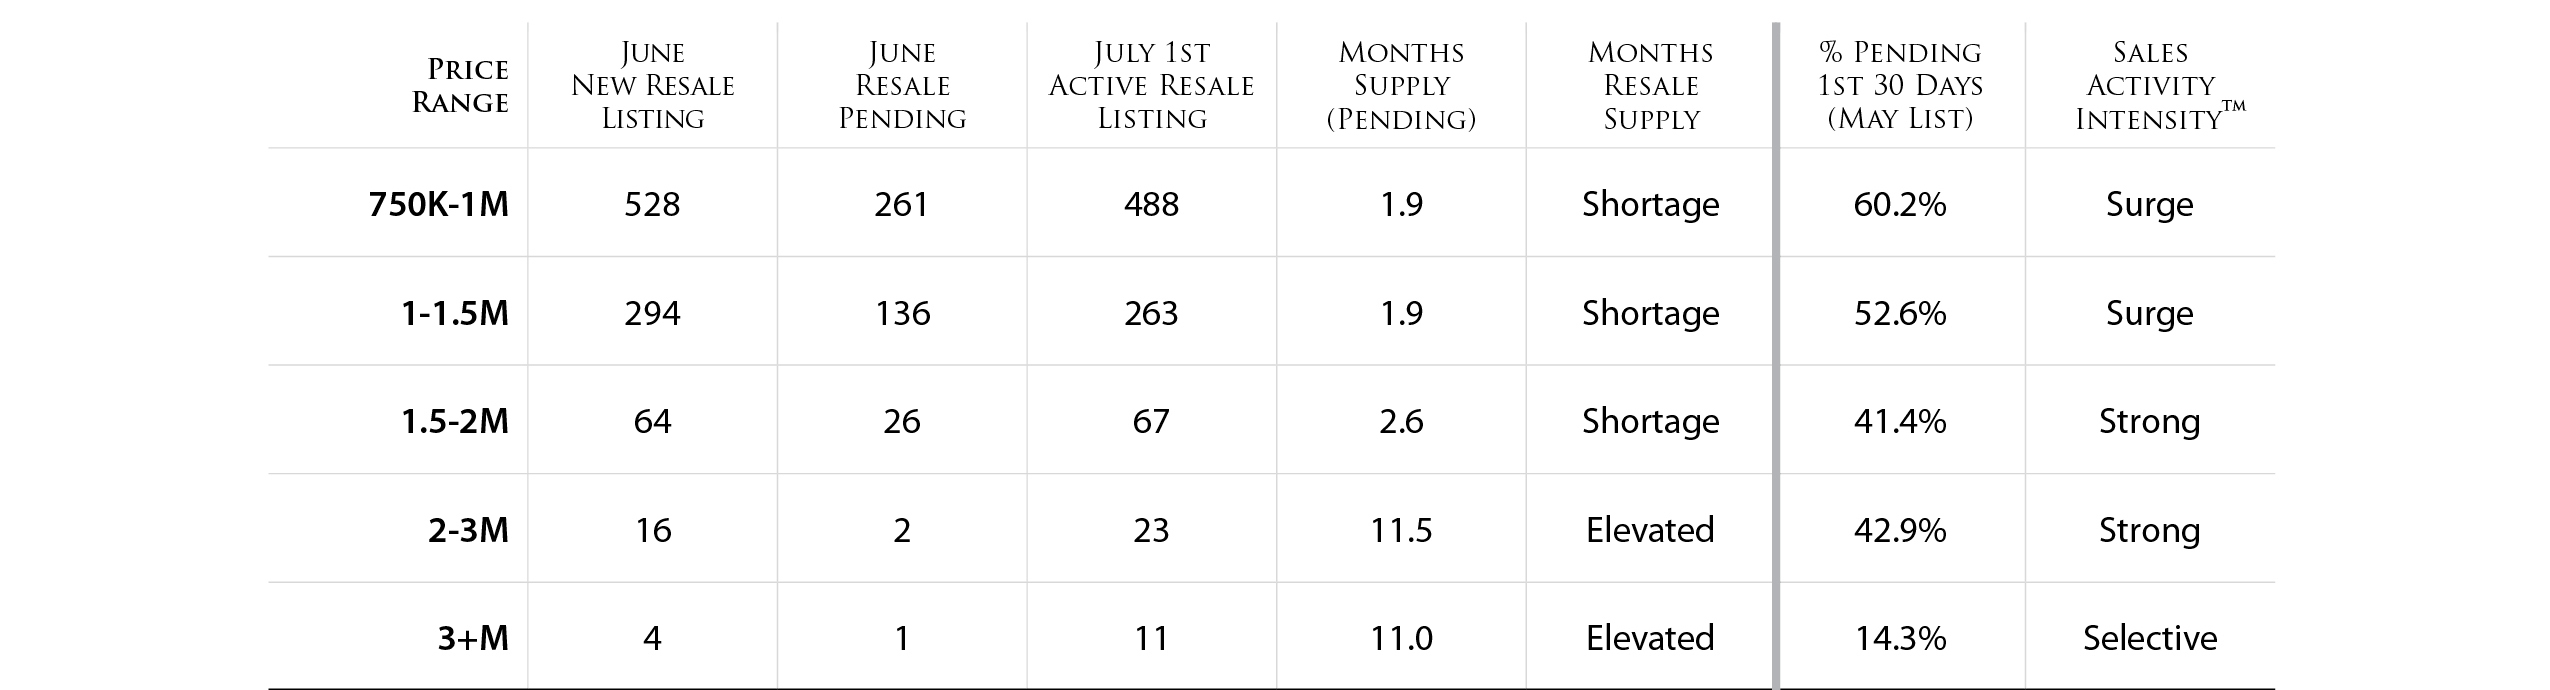Select the July 1st Active Resale Listing header

pos(1151,85)
